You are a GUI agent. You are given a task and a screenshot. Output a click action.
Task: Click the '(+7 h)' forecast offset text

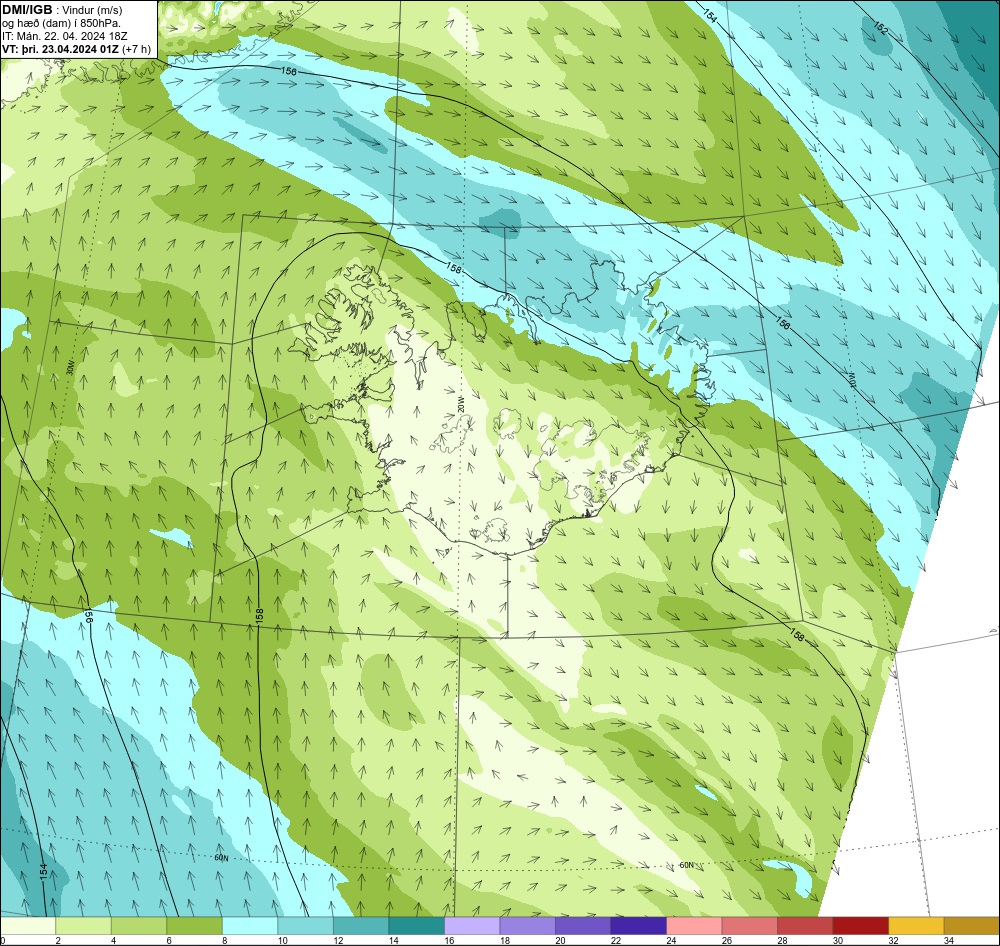click(136, 49)
